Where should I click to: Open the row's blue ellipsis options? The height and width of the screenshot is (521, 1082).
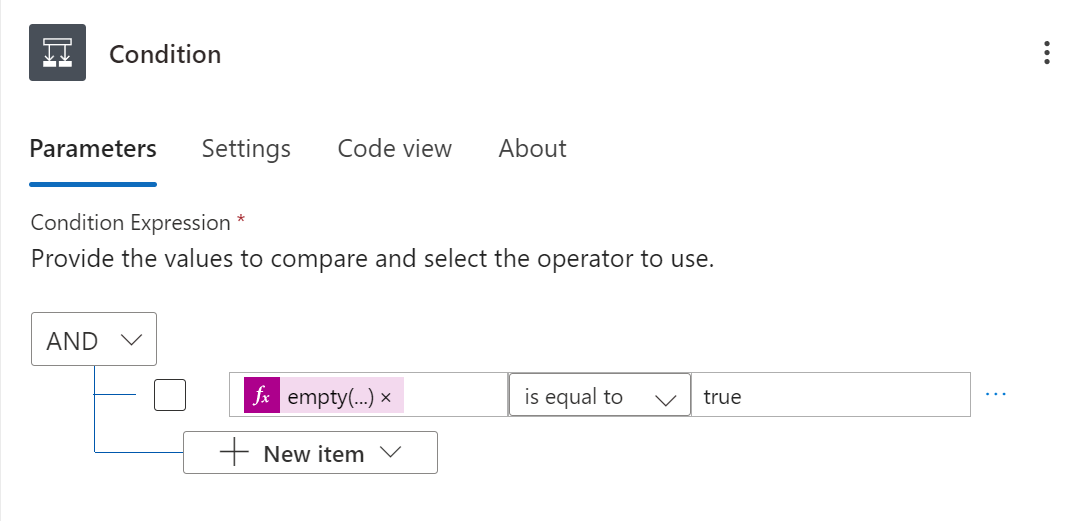click(x=996, y=394)
